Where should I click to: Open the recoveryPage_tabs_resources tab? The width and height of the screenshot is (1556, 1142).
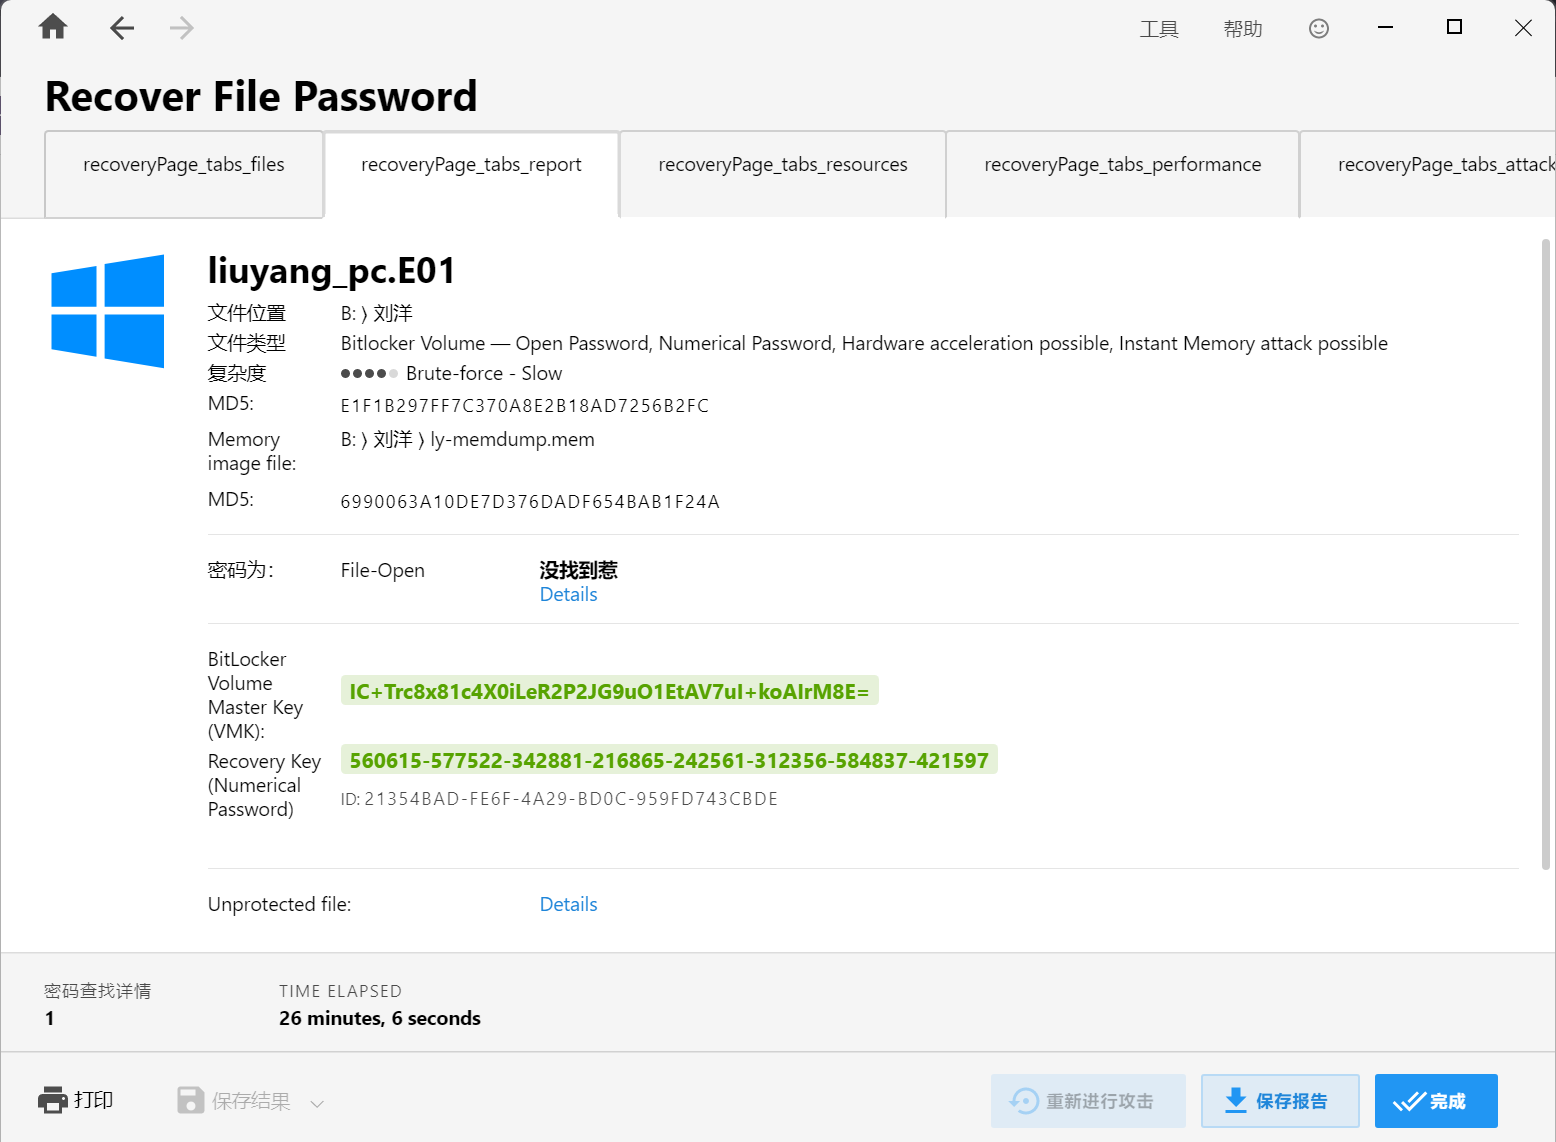[783, 174]
